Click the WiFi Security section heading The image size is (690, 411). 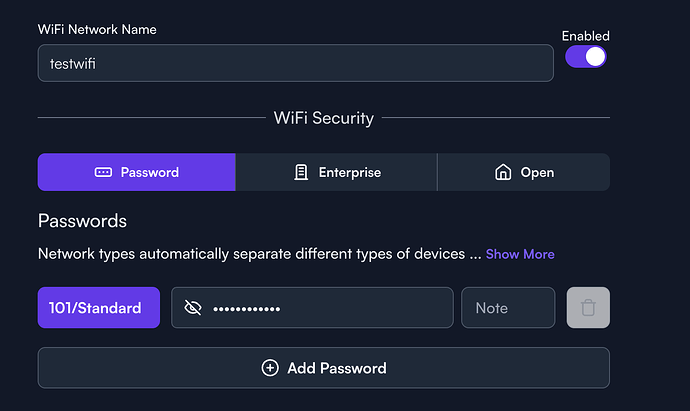click(324, 118)
